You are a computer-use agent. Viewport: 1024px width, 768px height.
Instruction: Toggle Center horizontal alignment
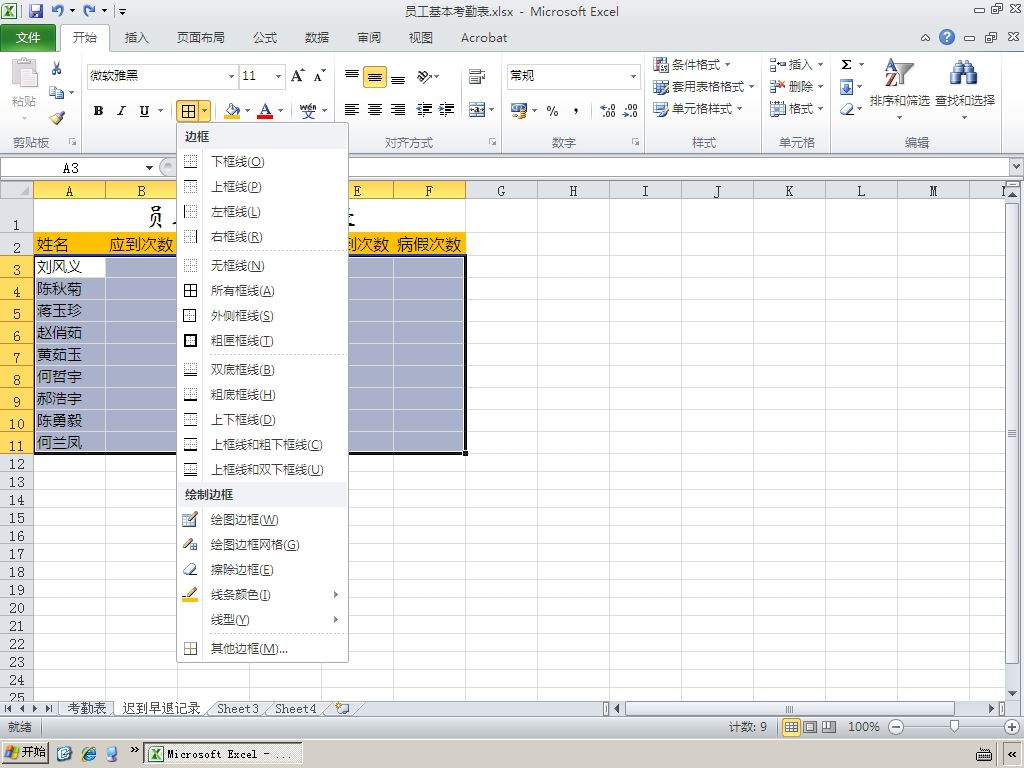click(375, 110)
